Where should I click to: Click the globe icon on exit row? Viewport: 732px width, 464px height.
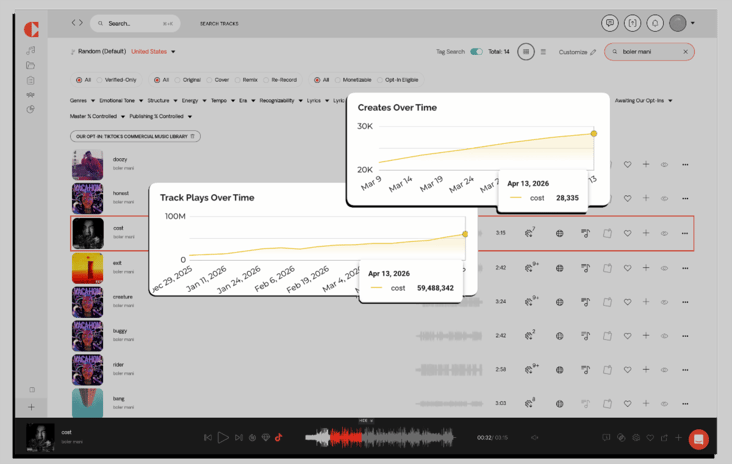pyautogui.click(x=559, y=268)
